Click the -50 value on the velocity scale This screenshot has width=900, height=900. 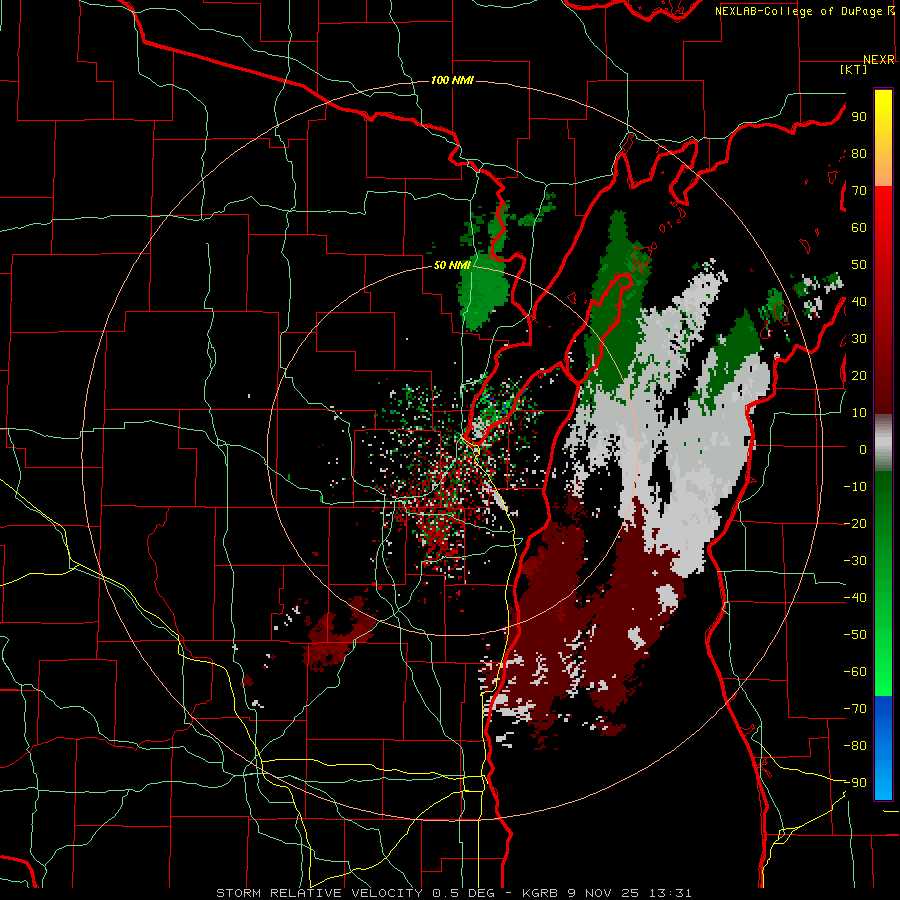coord(855,635)
